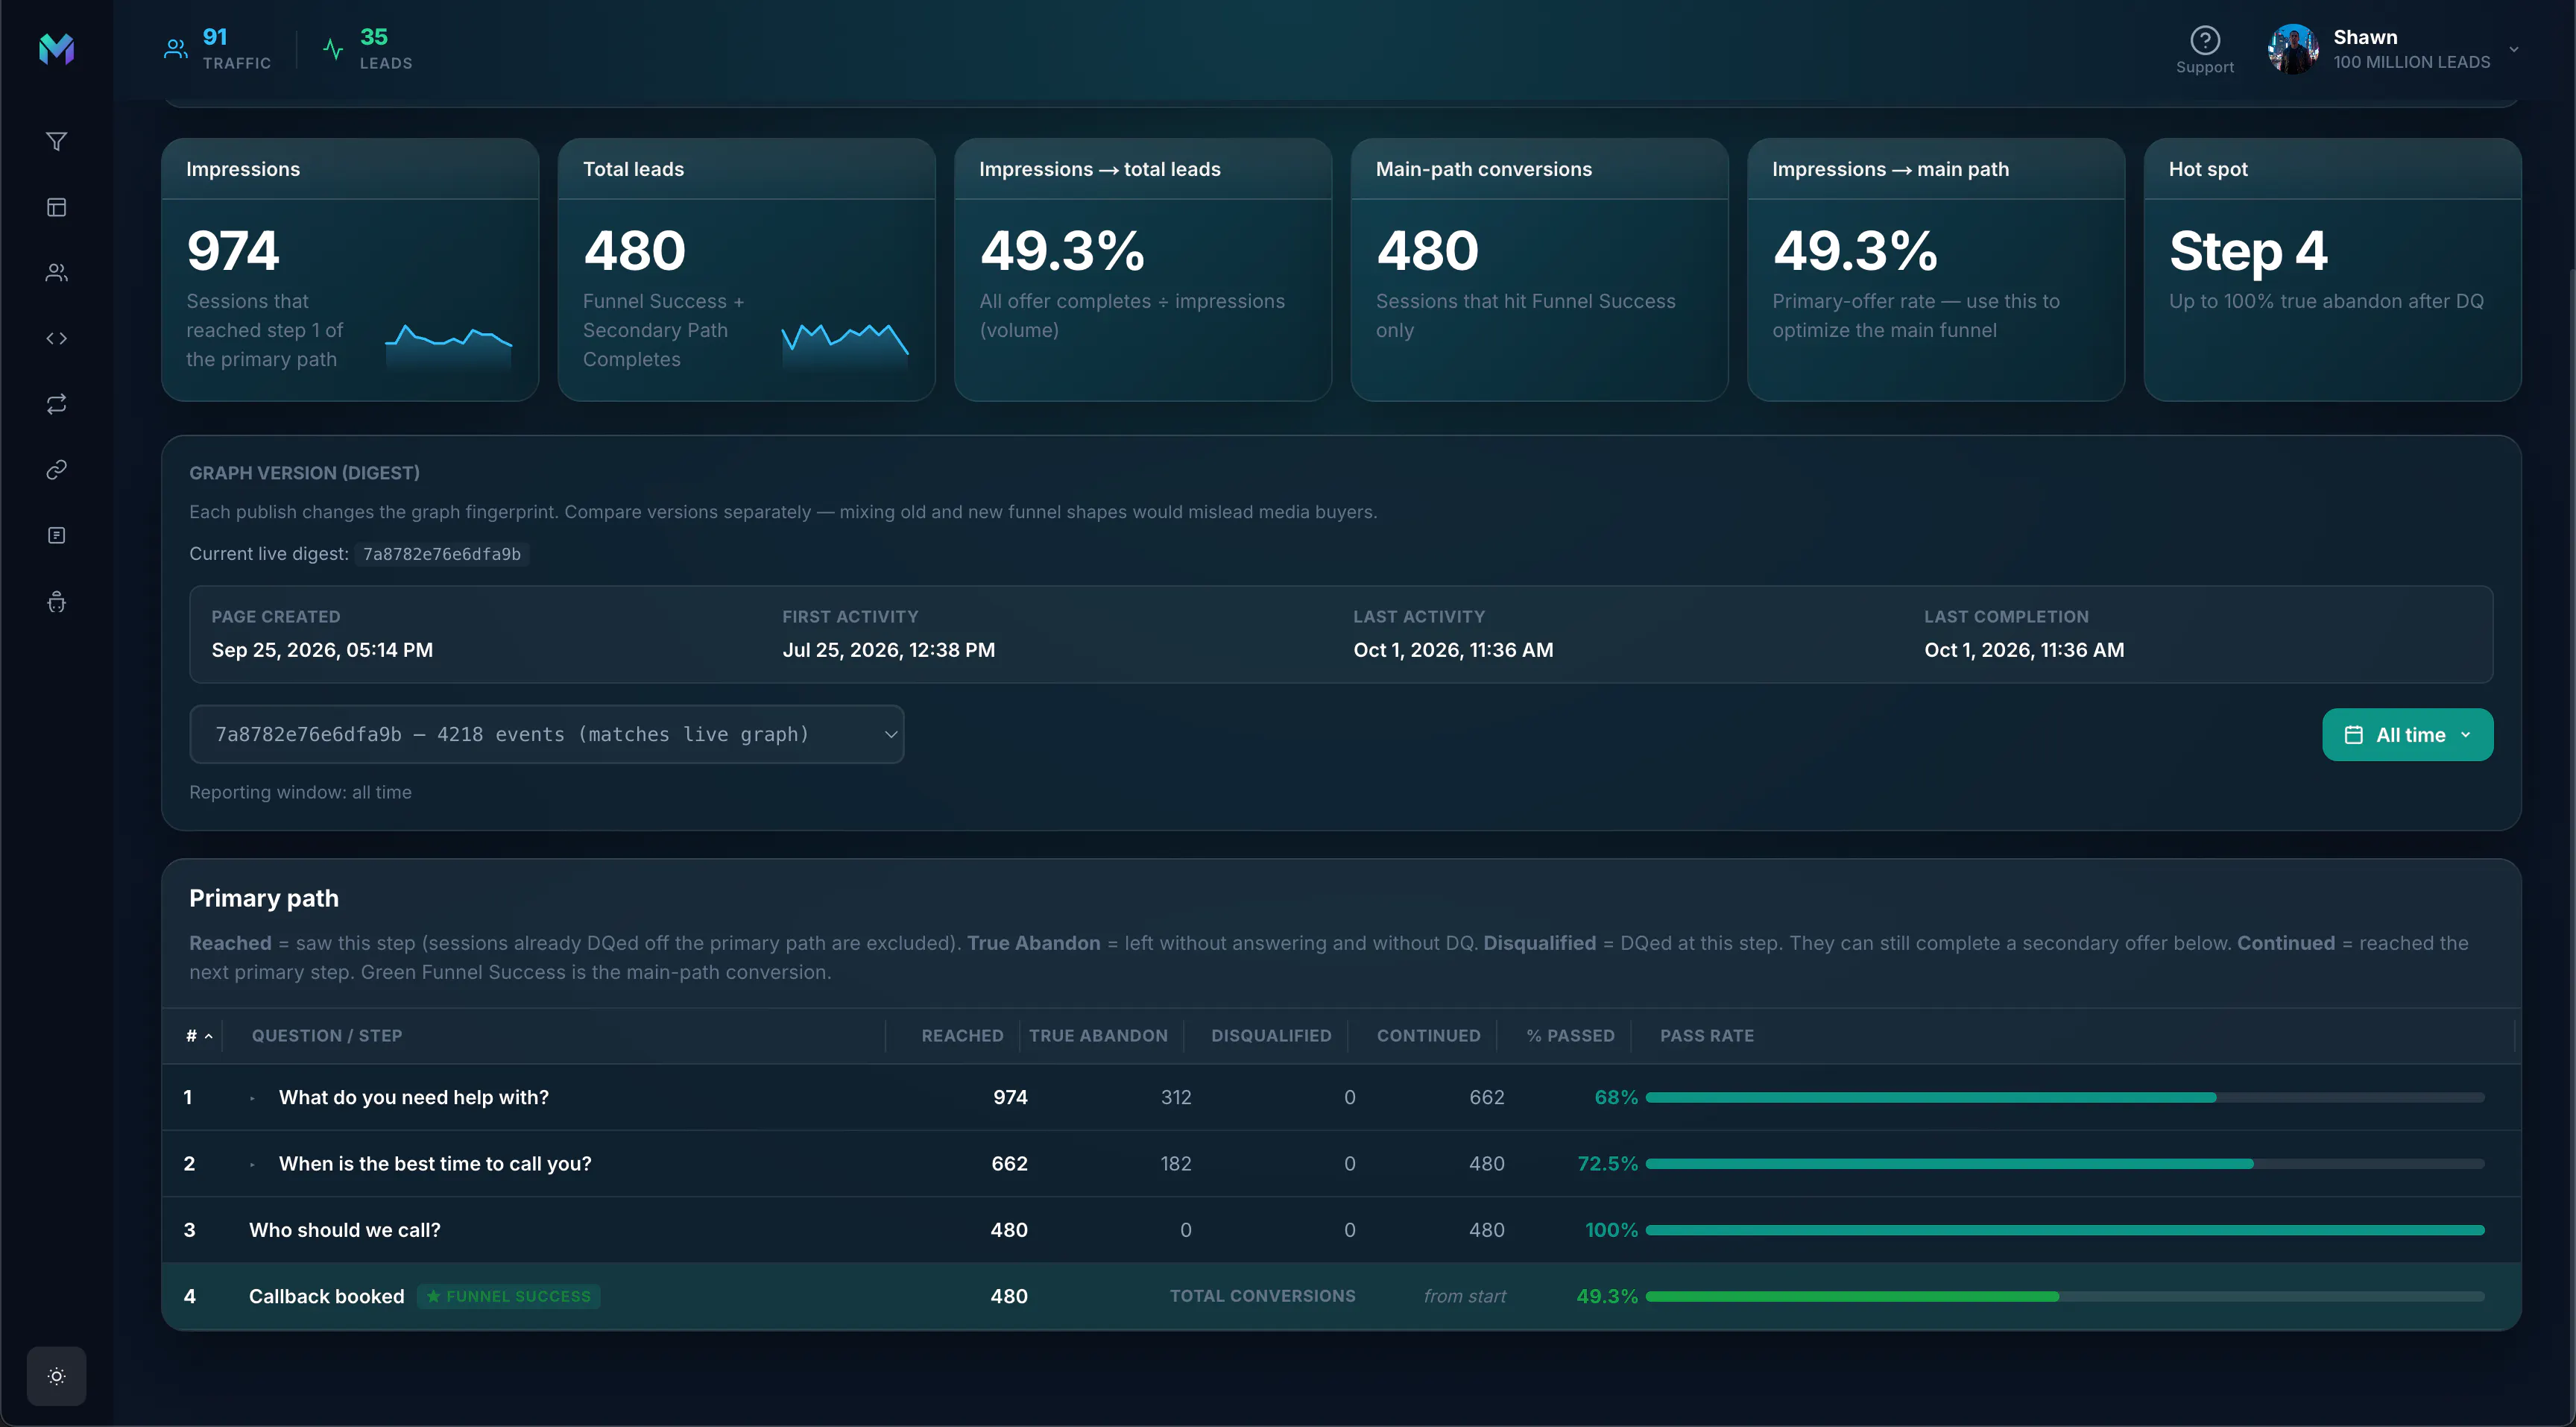Click Shawn's profile avatar
This screenshot has width=2576, height=1427.
point(2294,49)
